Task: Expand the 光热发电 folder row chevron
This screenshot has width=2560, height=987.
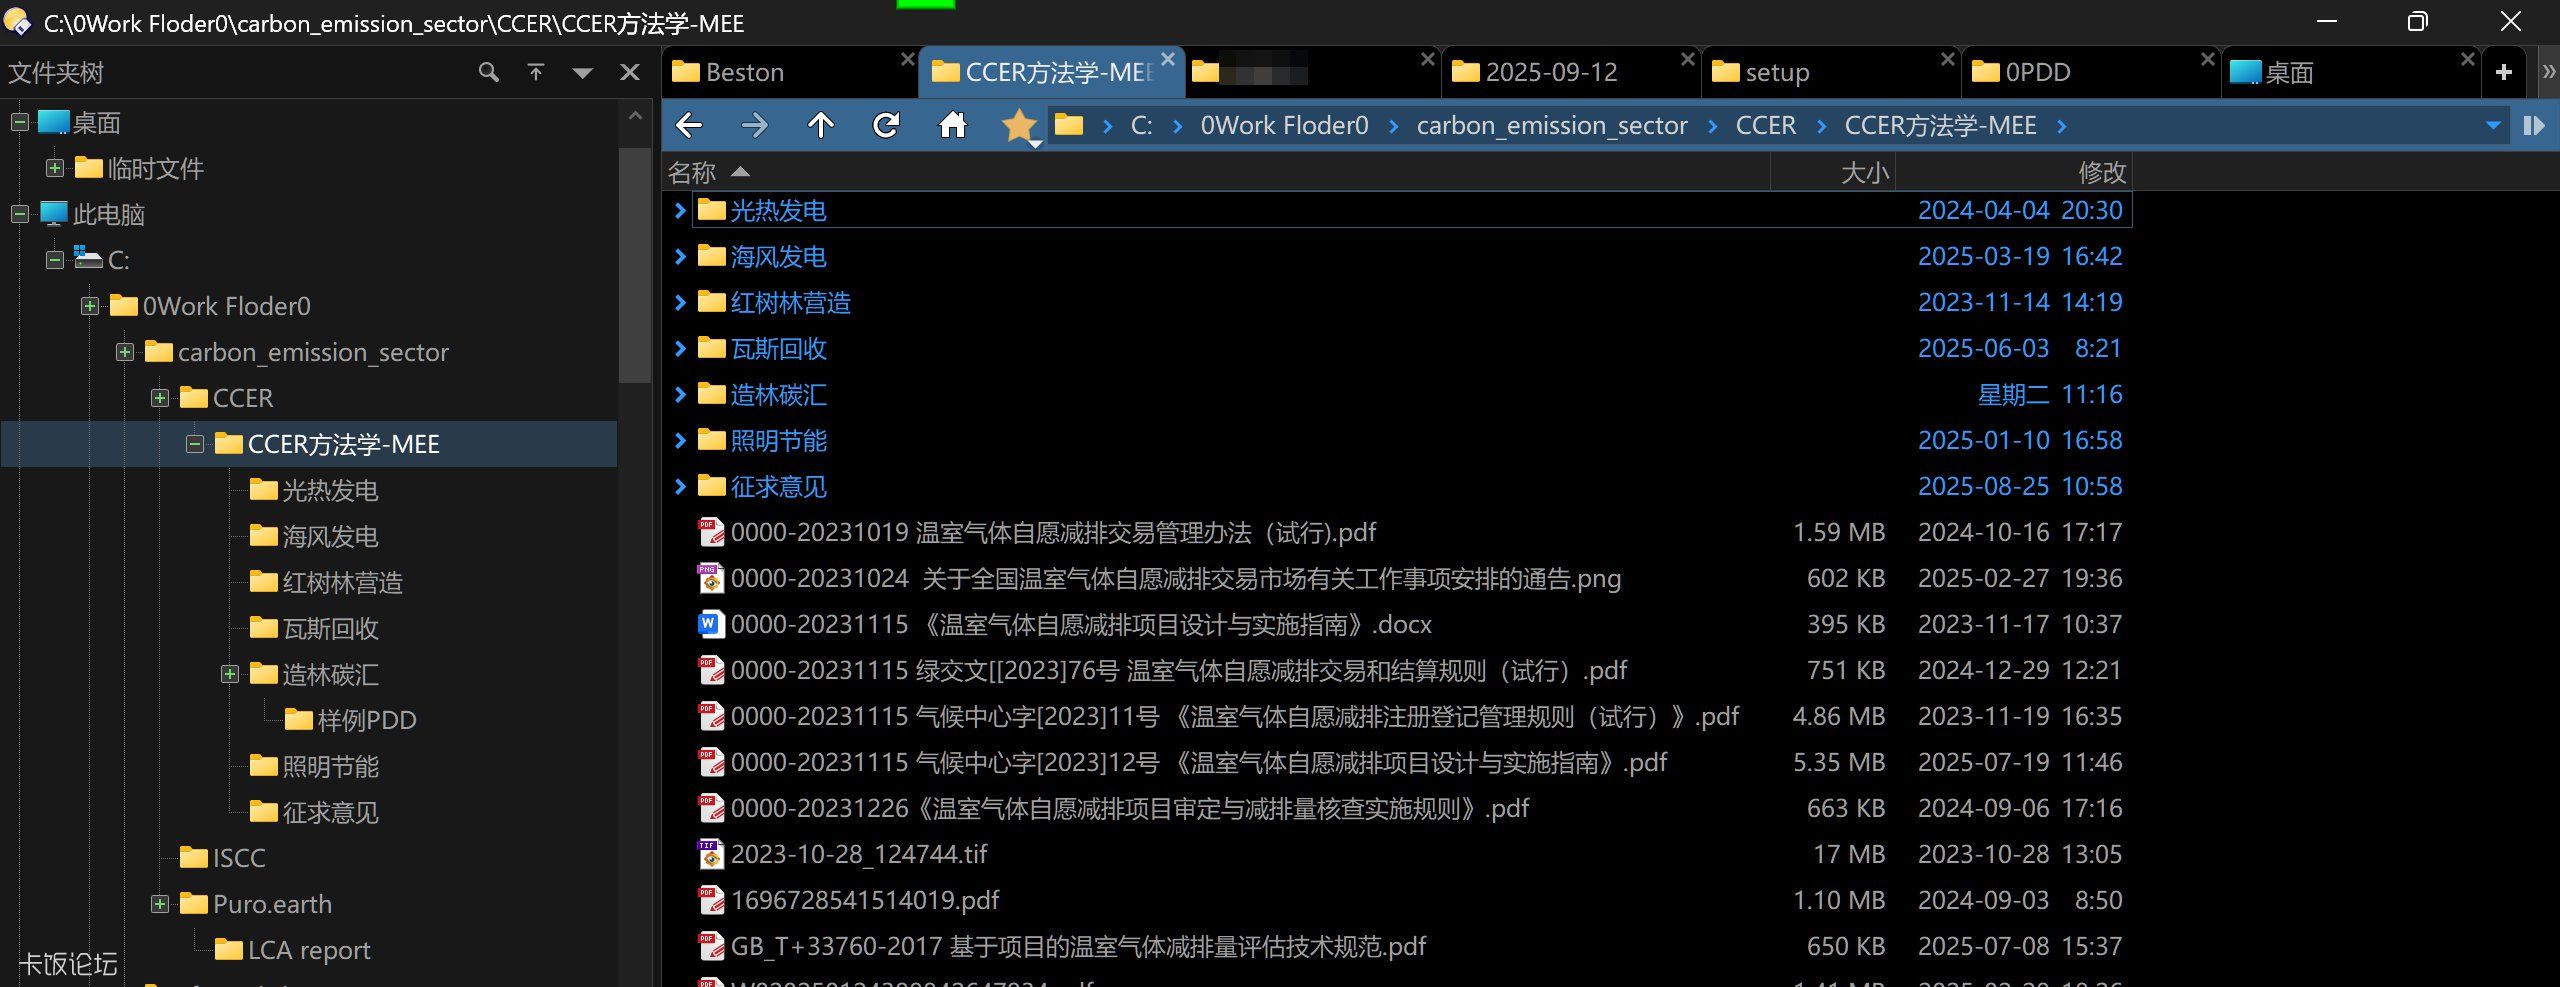Action: 680,211
